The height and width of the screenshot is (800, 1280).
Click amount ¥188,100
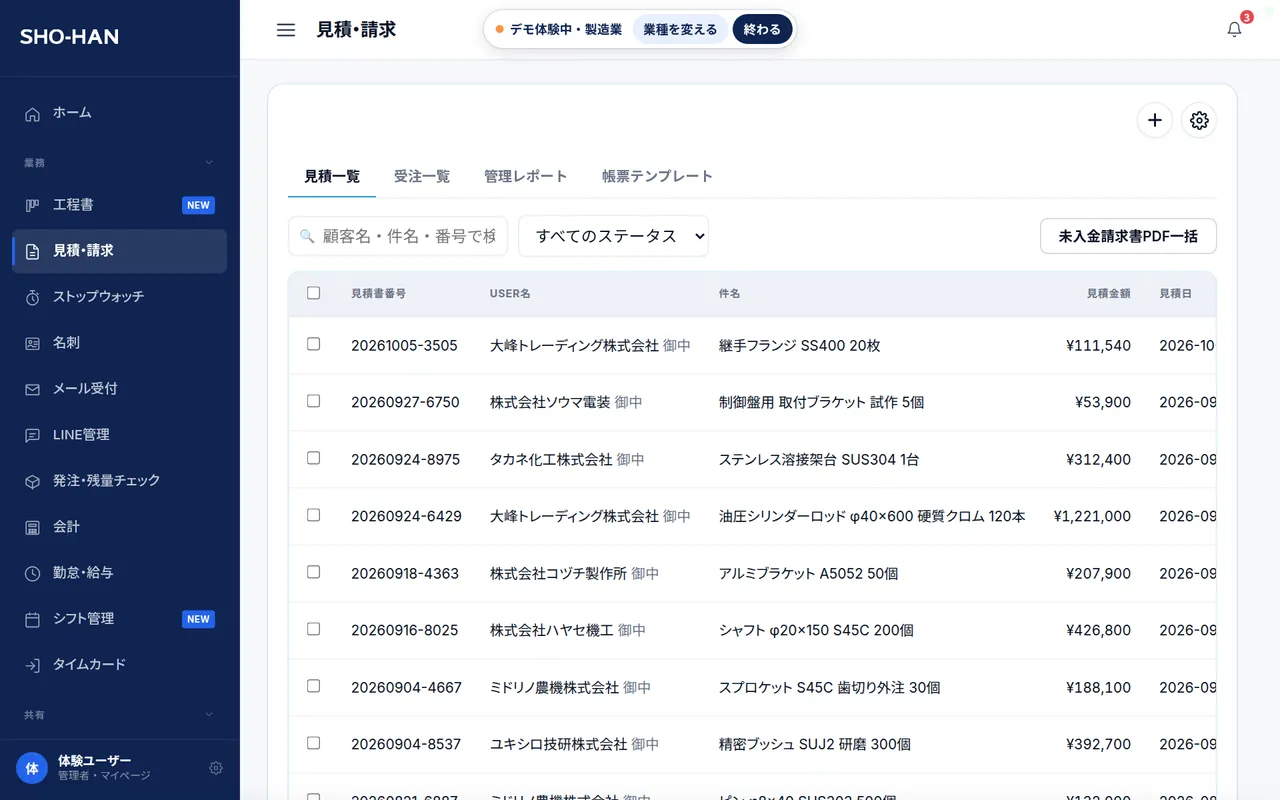tap(1099, 687)
